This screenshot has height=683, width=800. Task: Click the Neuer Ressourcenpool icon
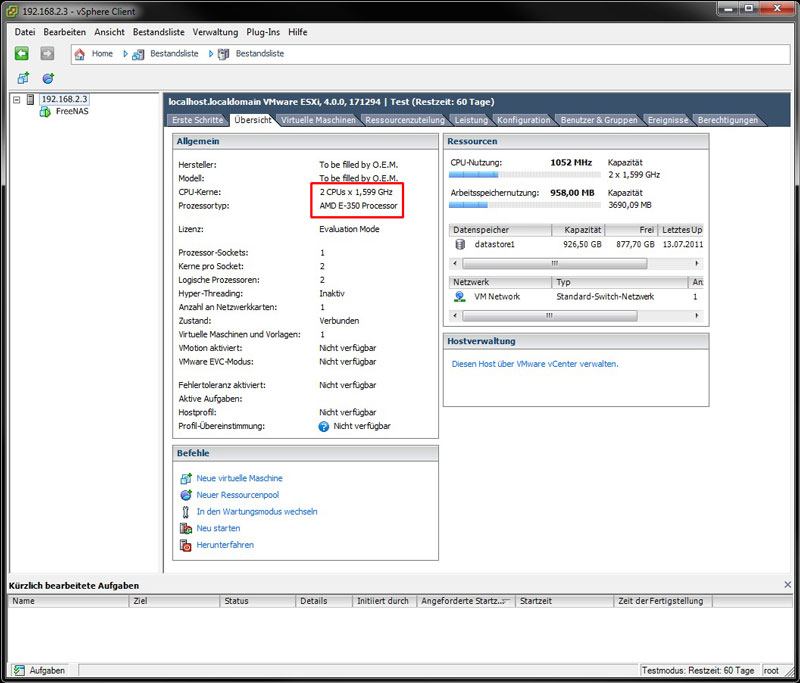186,495
